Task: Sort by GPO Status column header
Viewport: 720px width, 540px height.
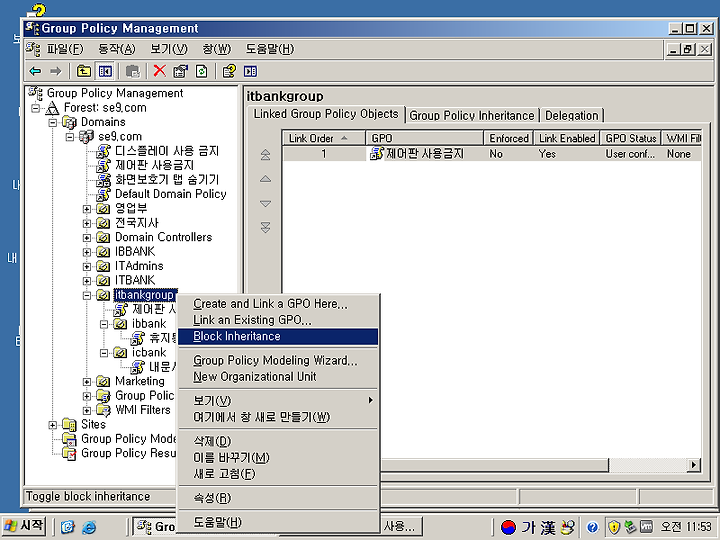Action: click(x=630, y=138)
